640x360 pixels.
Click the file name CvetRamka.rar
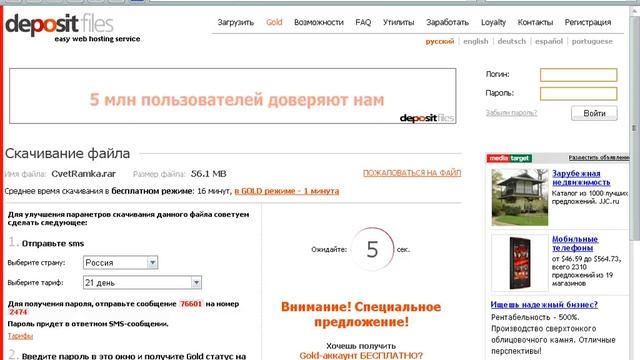pos(84,174)
